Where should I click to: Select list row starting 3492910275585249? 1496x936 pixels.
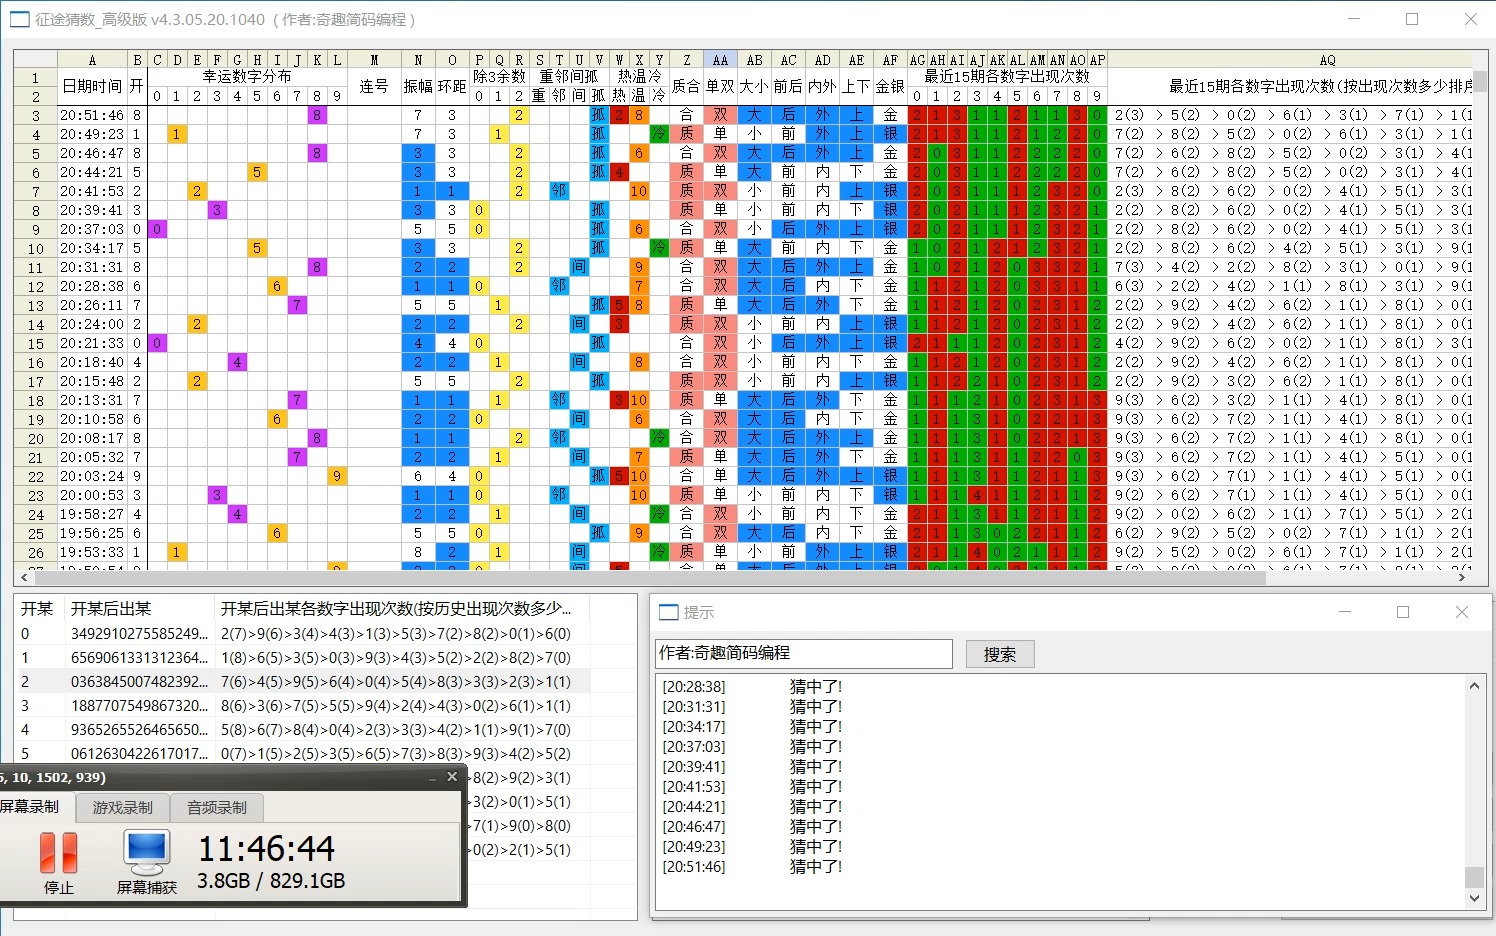304,634
